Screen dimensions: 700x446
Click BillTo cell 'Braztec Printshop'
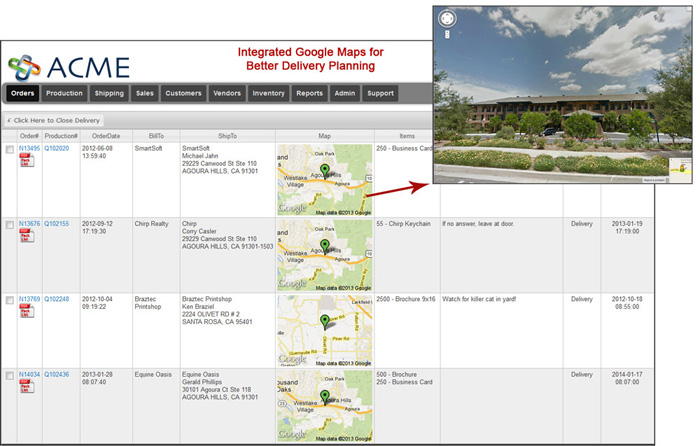tap(148, 303)
